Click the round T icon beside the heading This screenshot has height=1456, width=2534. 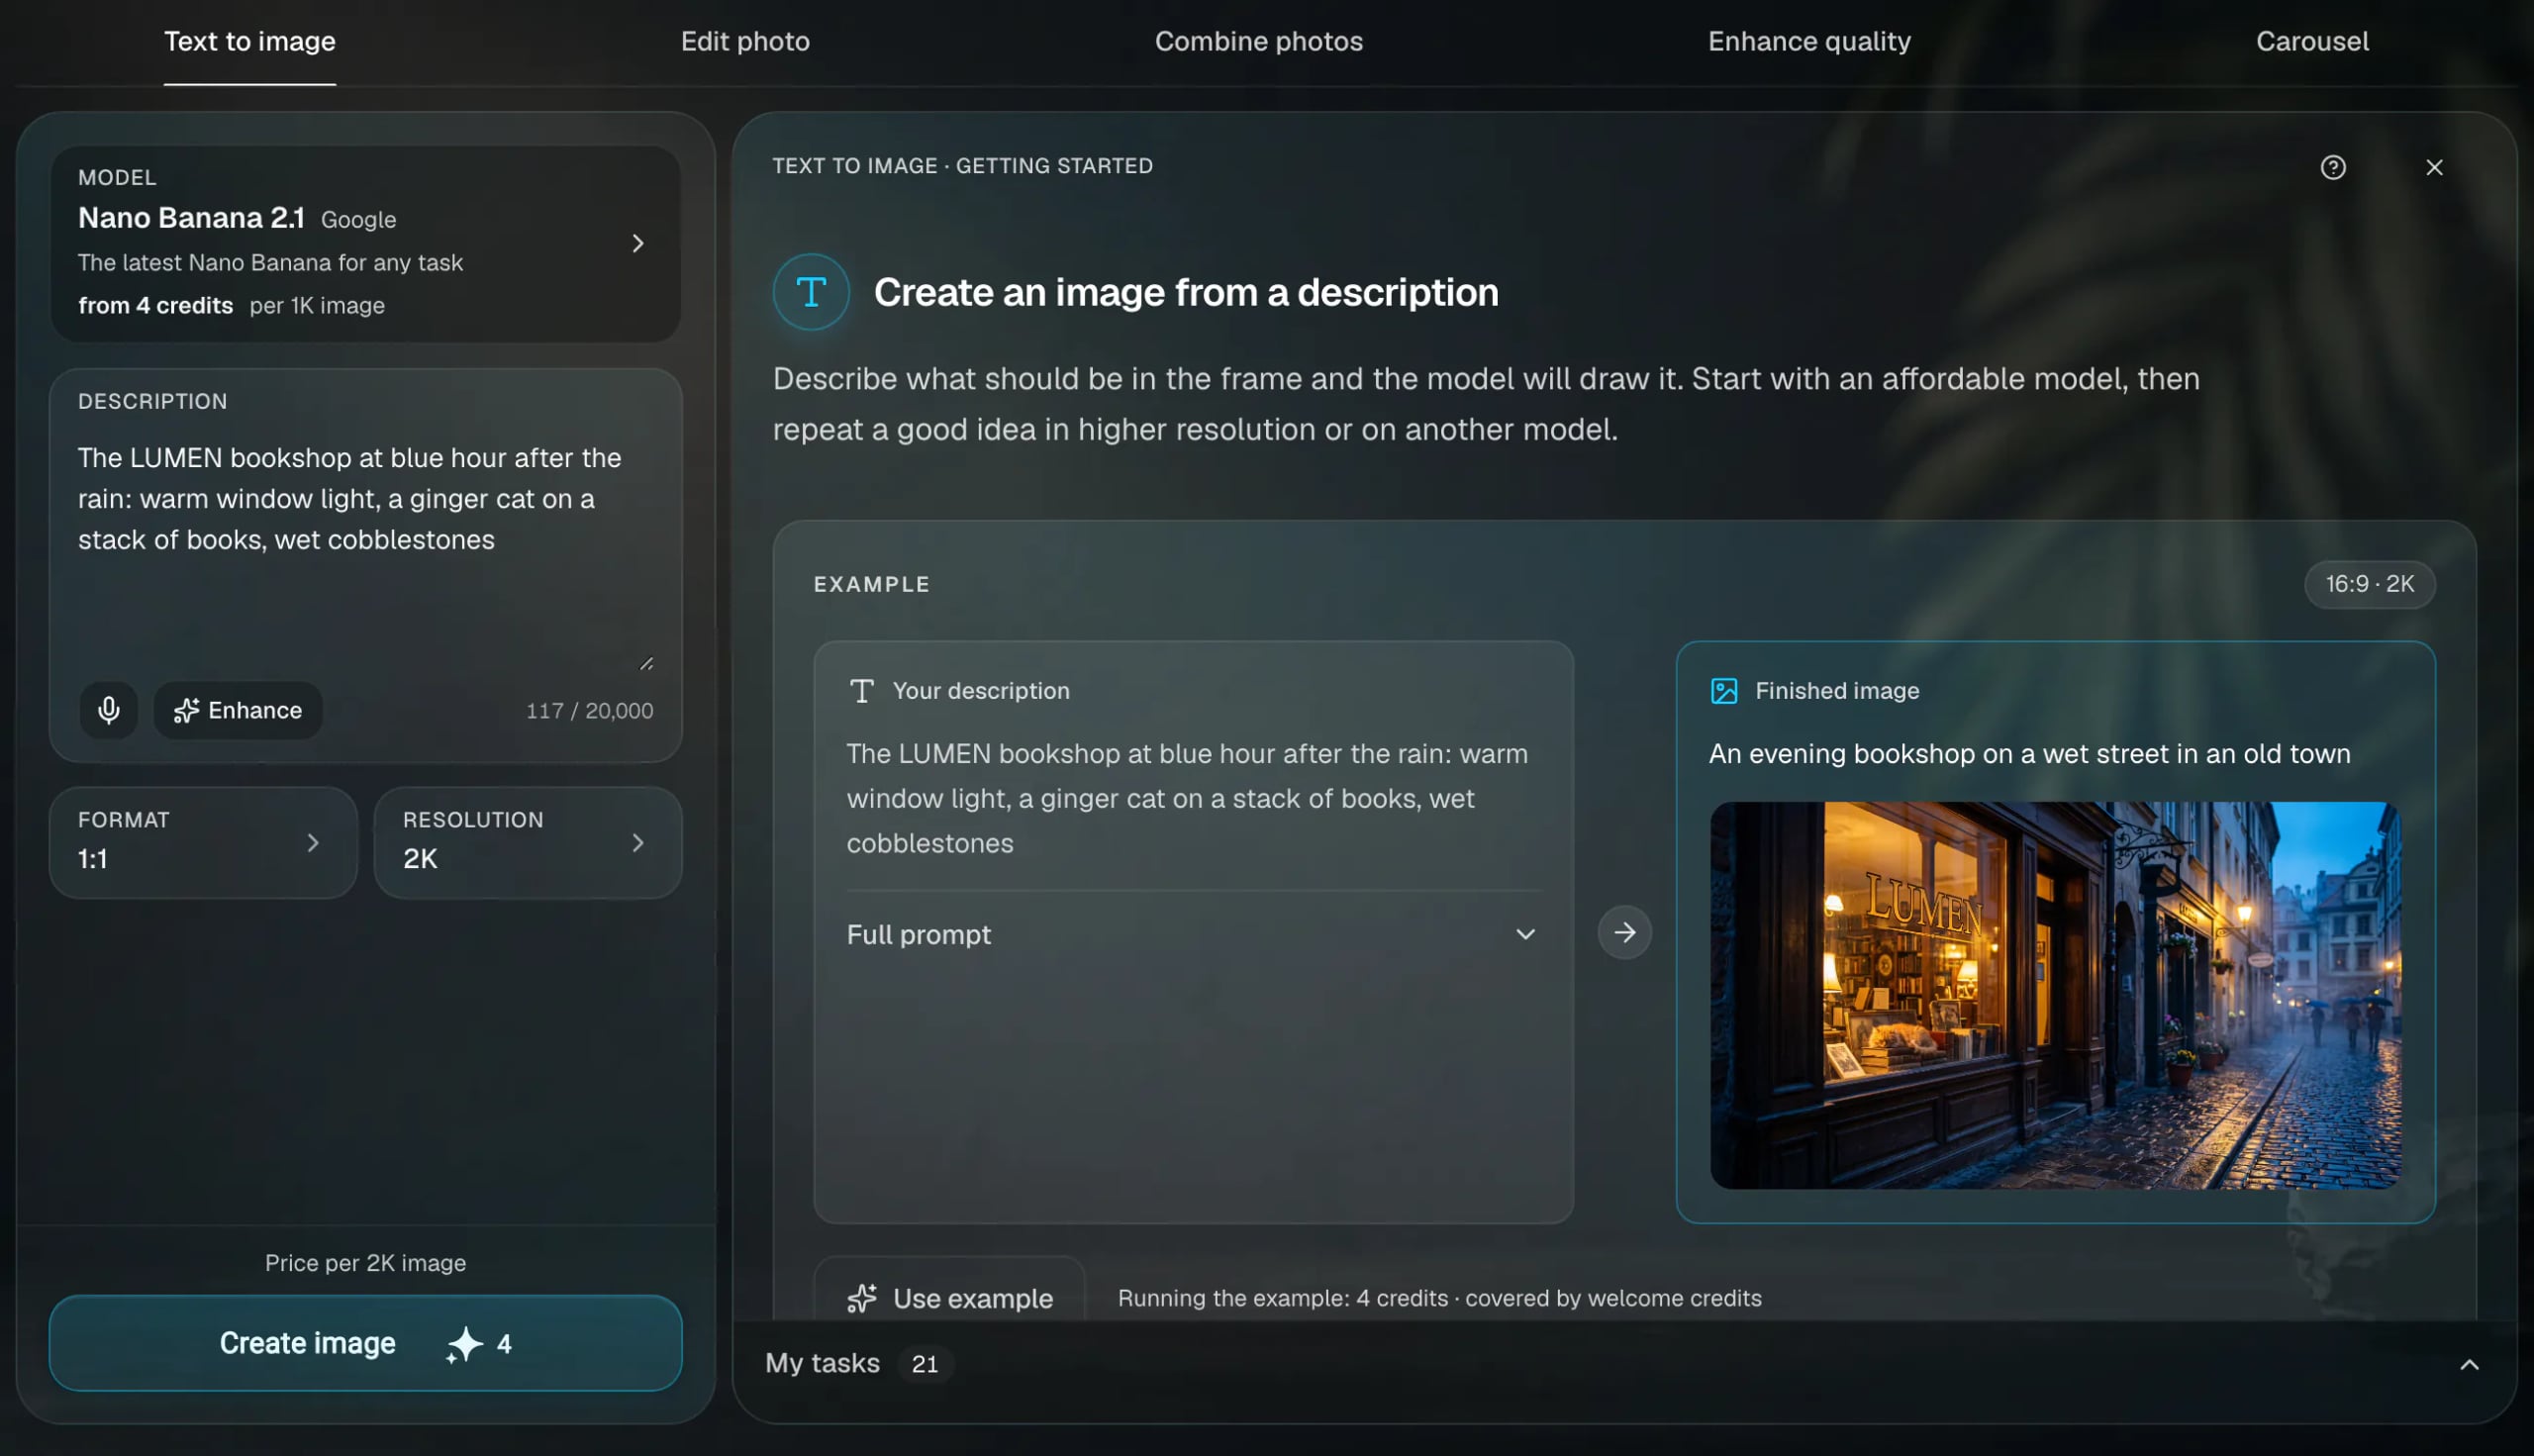click(x=811, y=292)
